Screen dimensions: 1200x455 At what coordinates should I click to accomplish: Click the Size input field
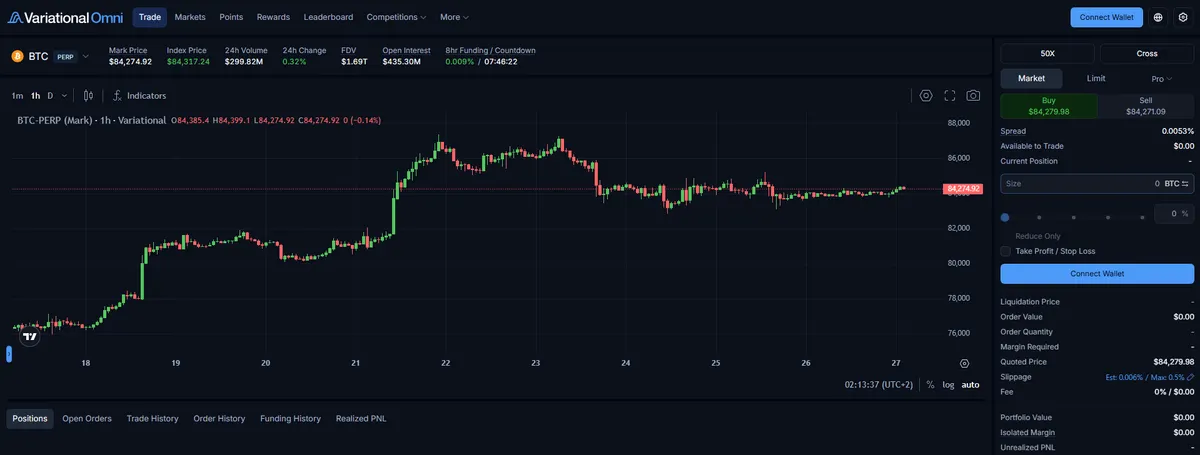click(x=1097, y=184)
